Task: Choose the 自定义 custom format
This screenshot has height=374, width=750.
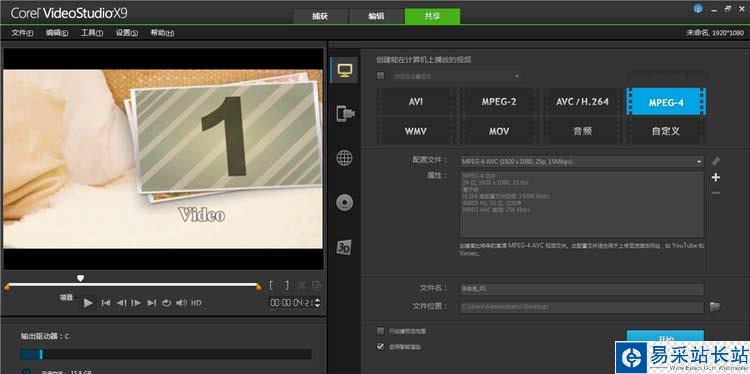Action: click(x=666, y=131)
